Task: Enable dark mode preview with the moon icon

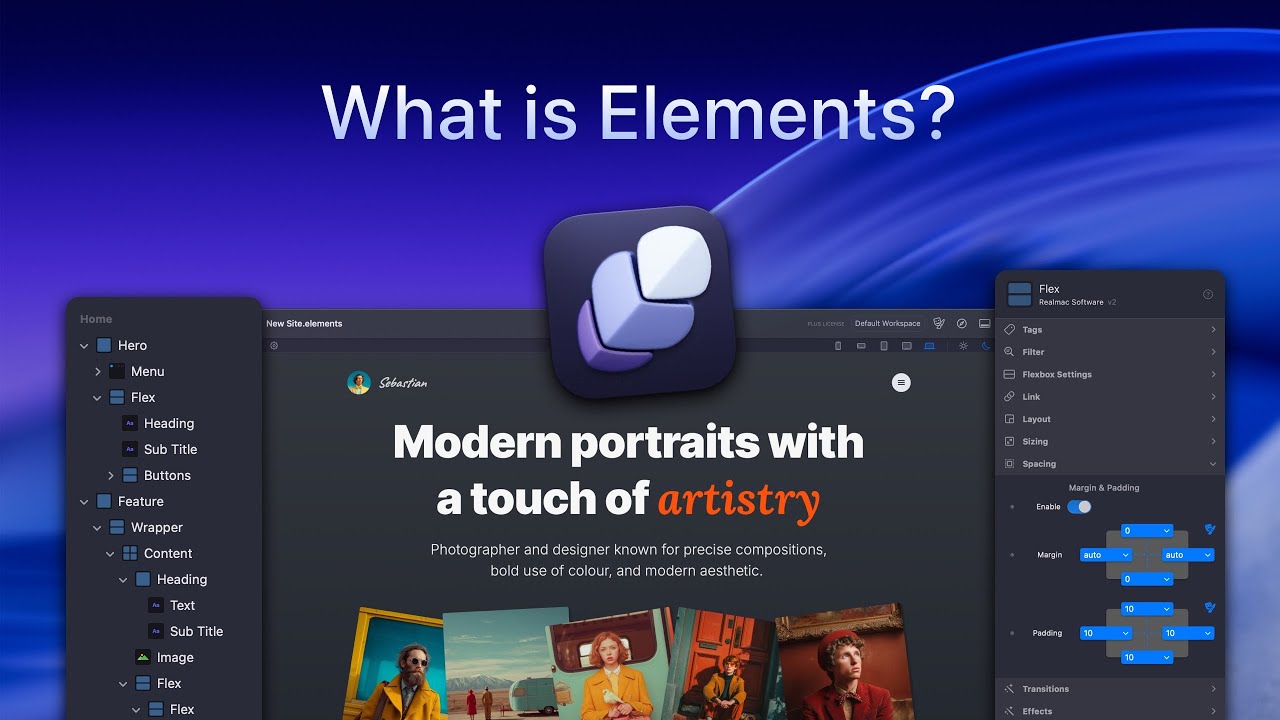Action: pos(986,346)
